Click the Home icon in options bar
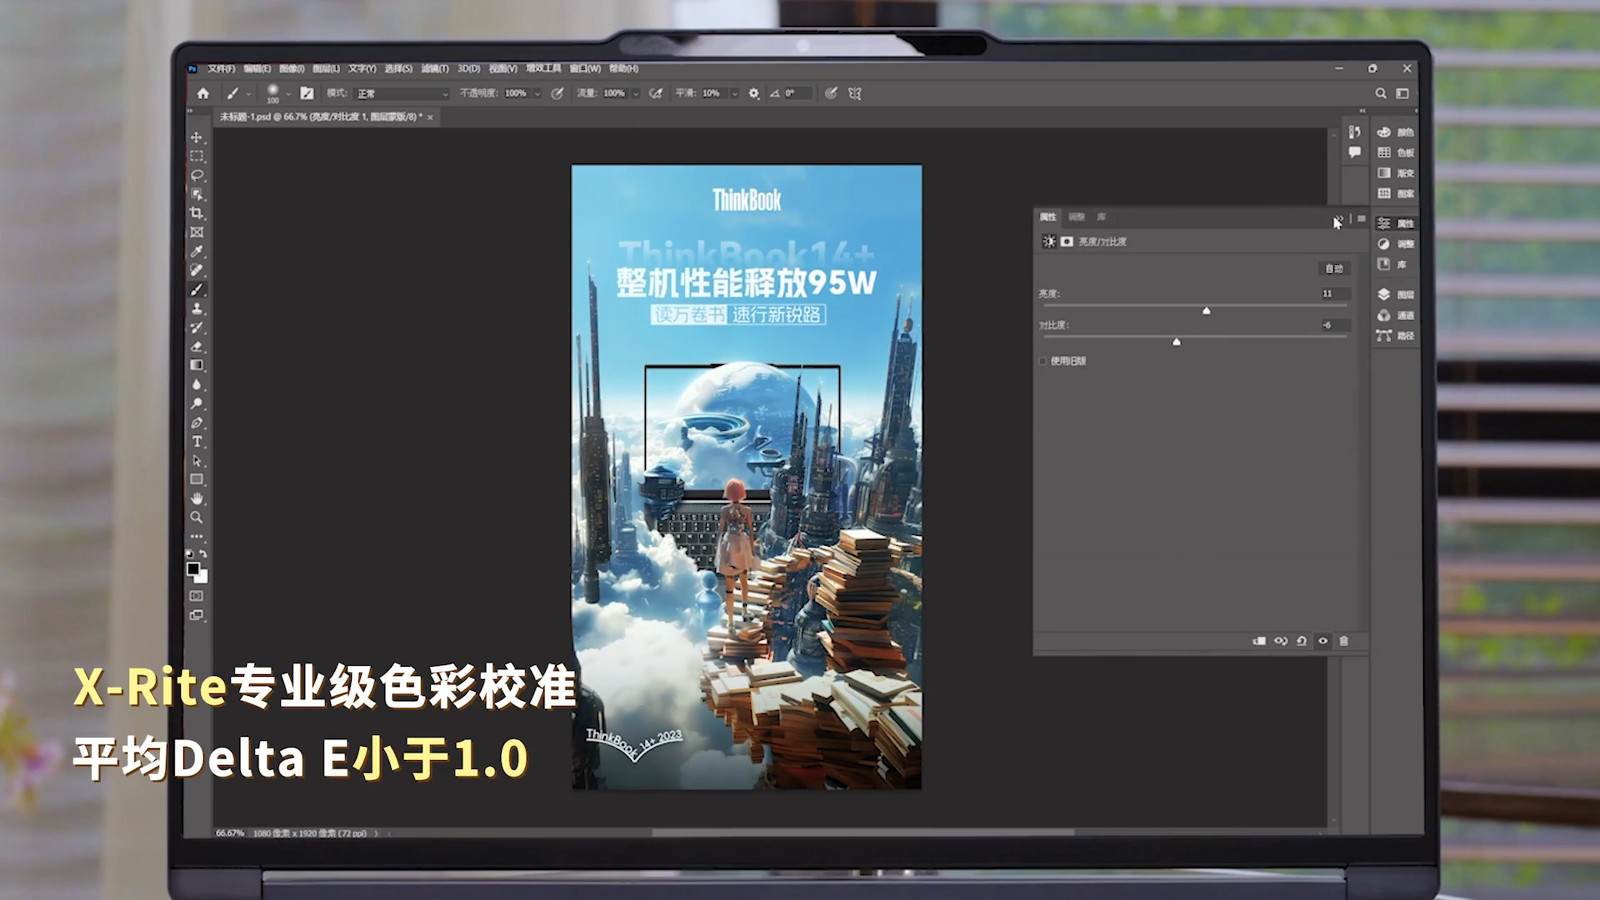 point(203,93)
